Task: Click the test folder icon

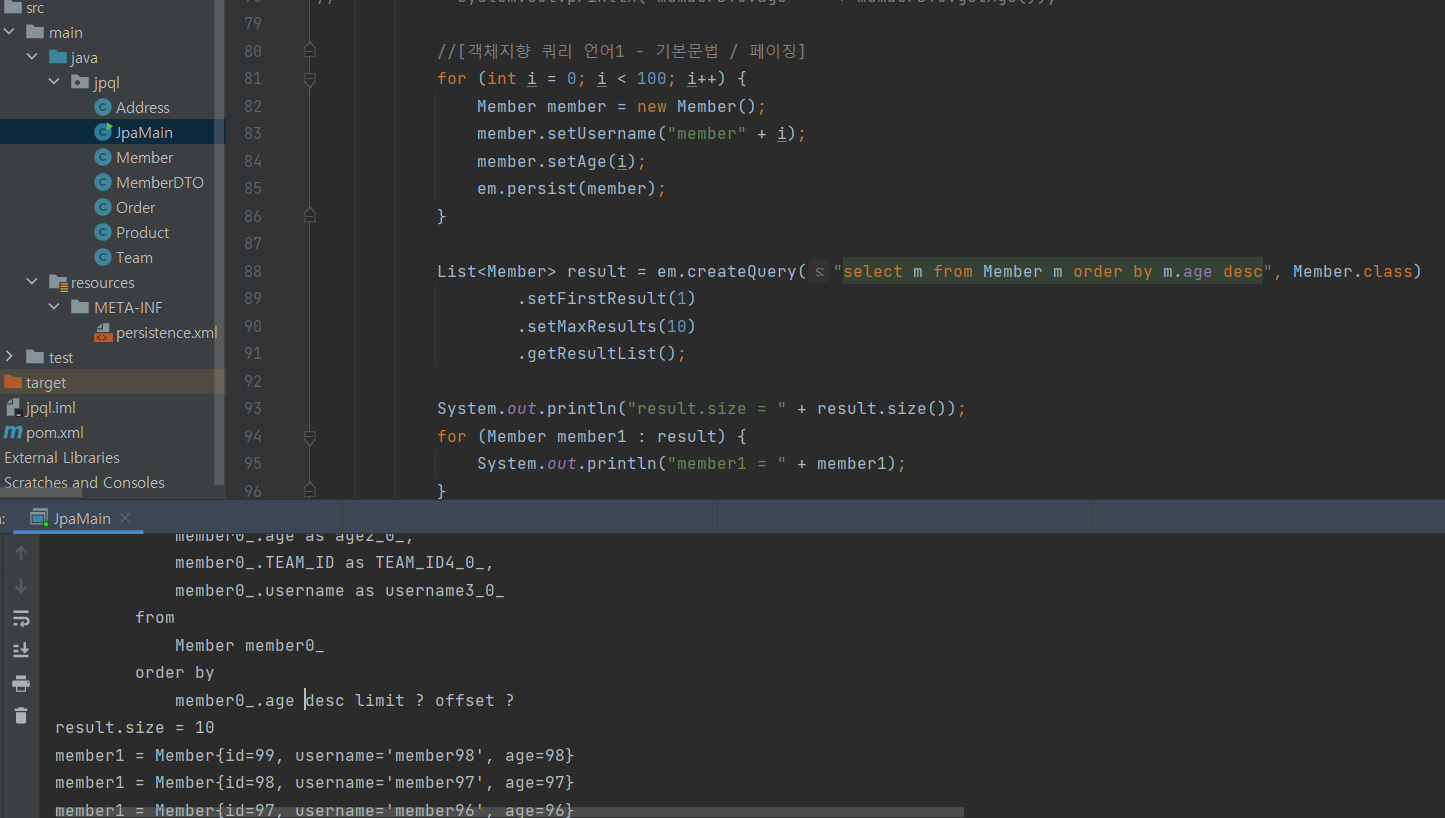Action: [35, 357]
